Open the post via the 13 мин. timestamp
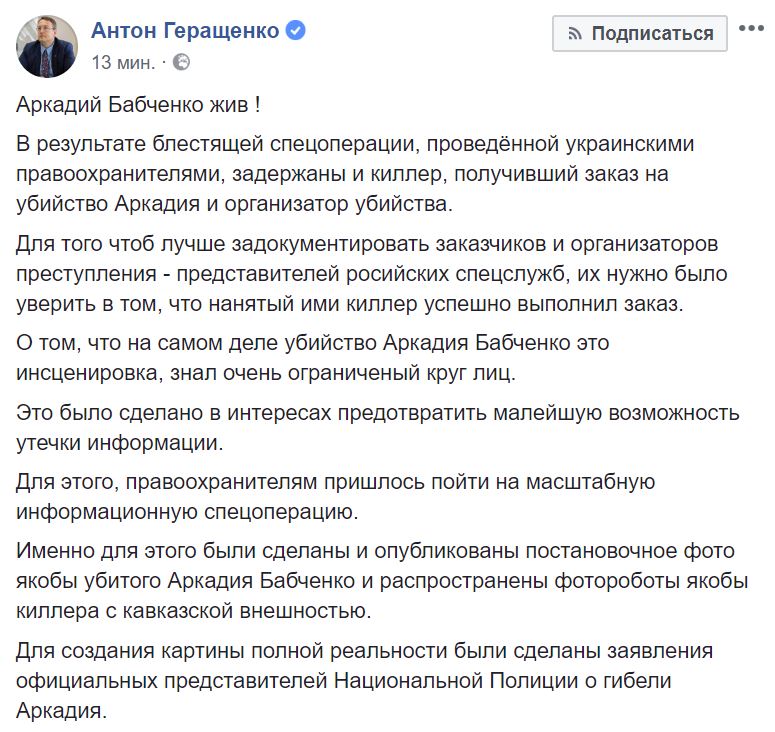The height and width of the screenshot is (732, 775). pyautogui.click(x=122, y=62)
